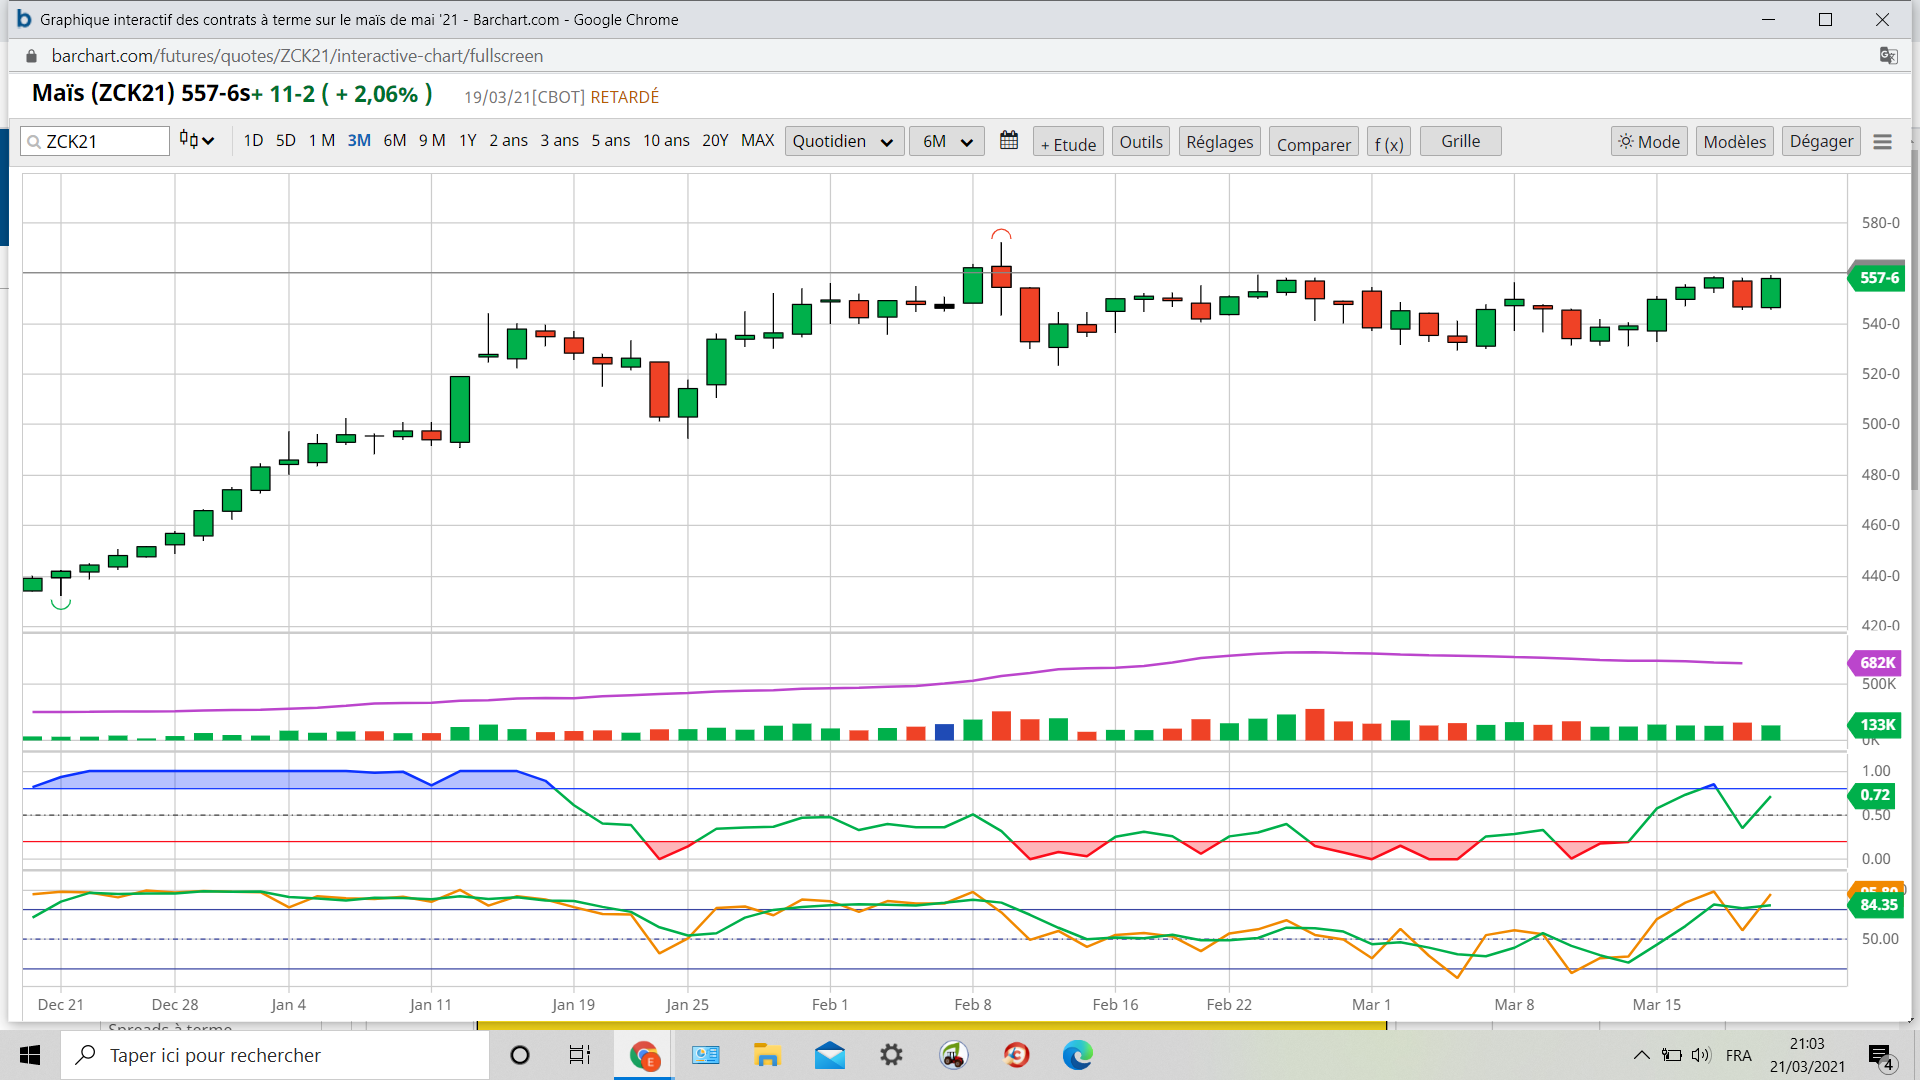
Task: Open File Explorer from taskbar
Action: point(767,1055)
